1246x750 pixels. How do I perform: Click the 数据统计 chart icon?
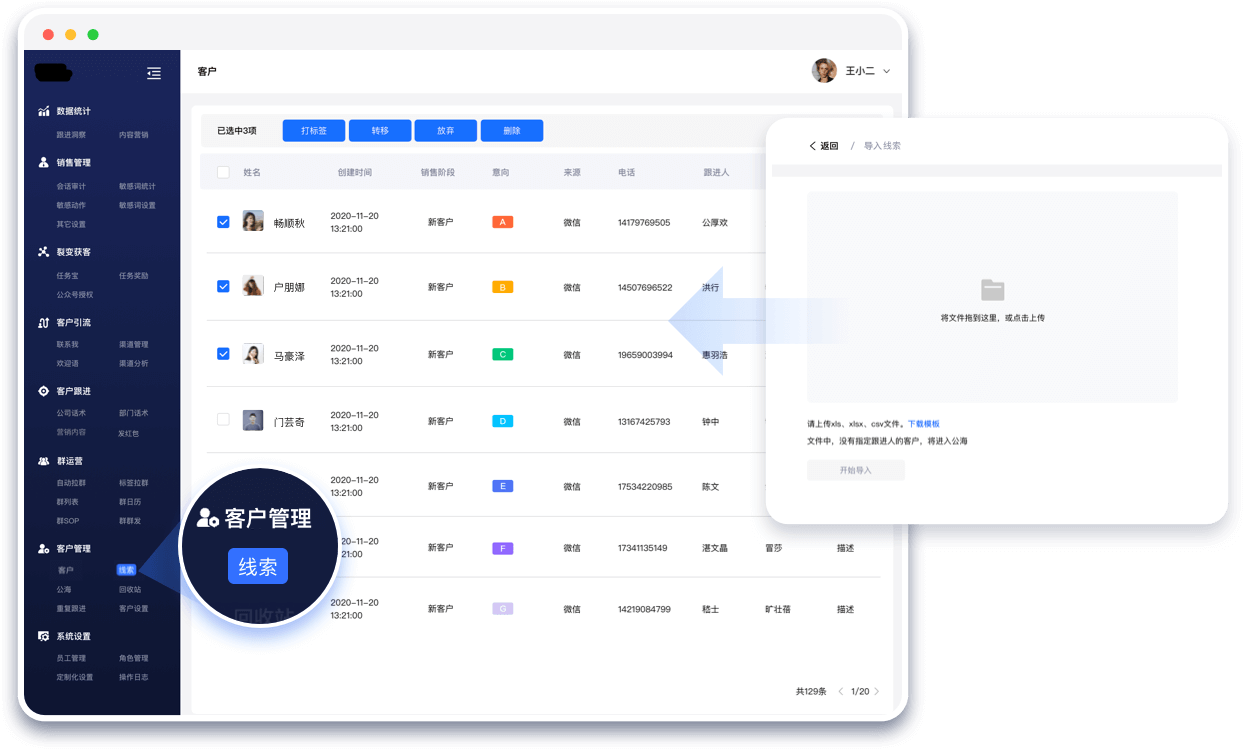click(43, 111)
